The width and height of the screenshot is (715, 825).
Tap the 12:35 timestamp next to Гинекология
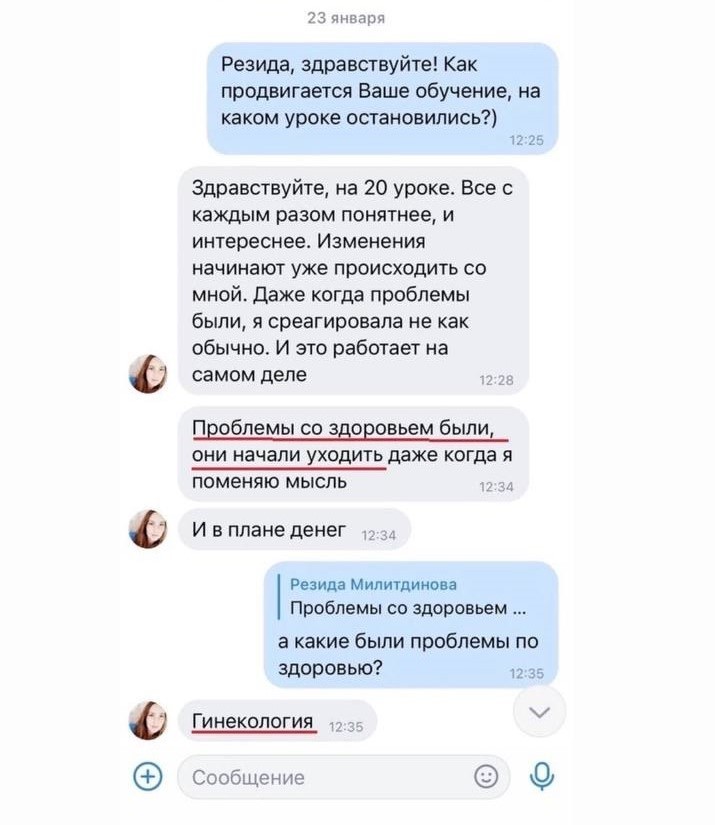coord(346,727)
